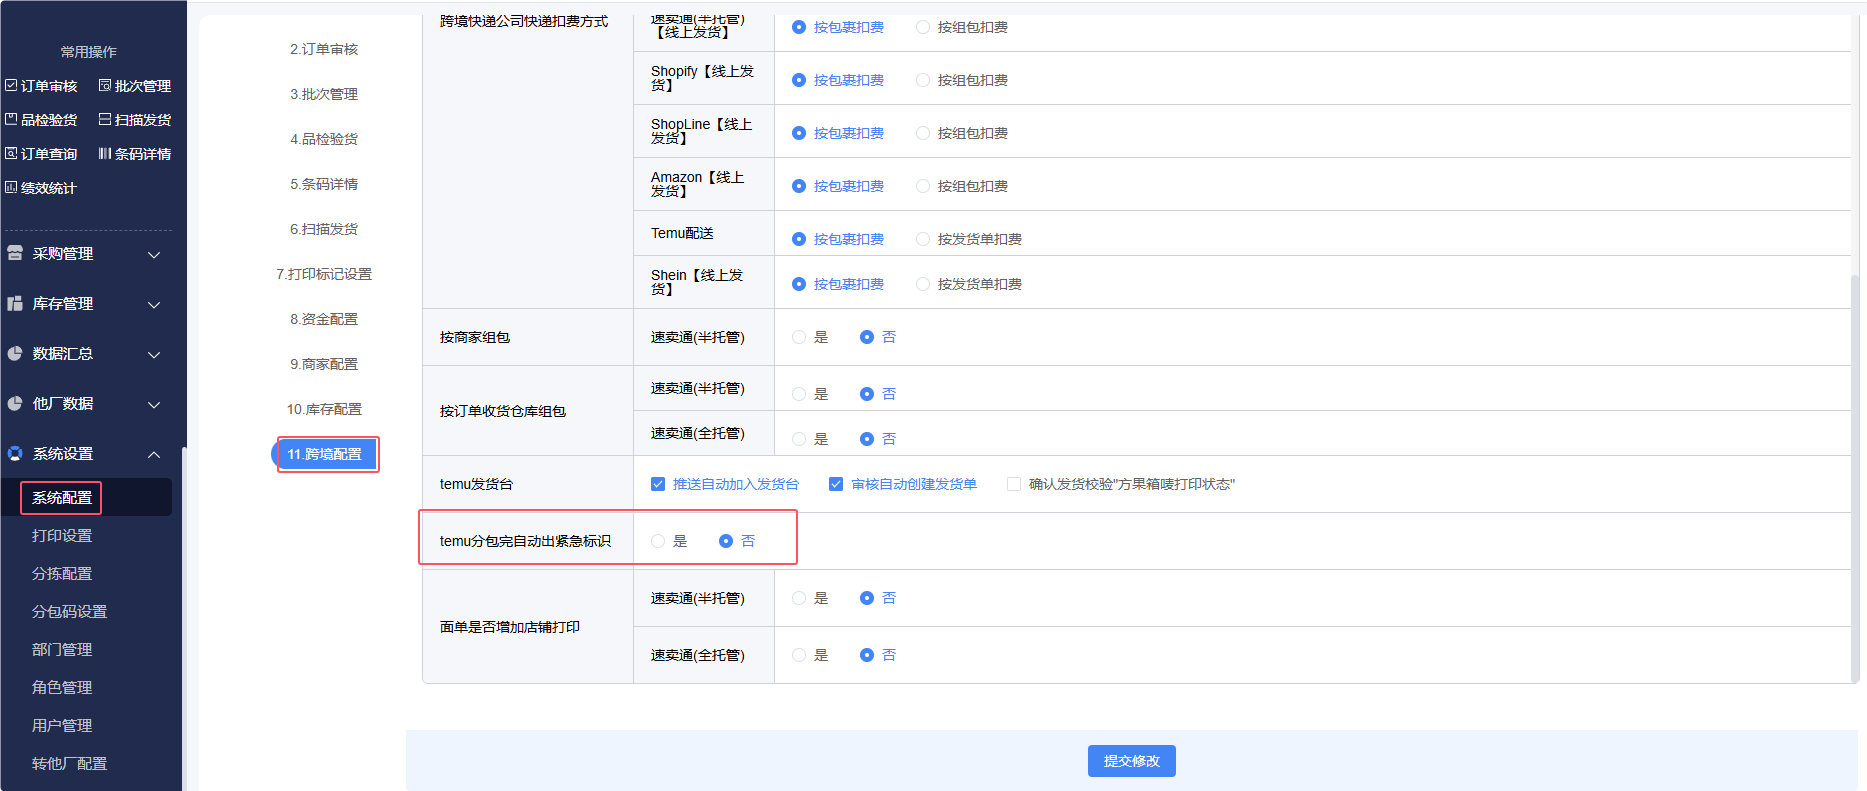Open the 扫描发货 shortcut icon
This screenshot has width=1867, height=791.
105,120
